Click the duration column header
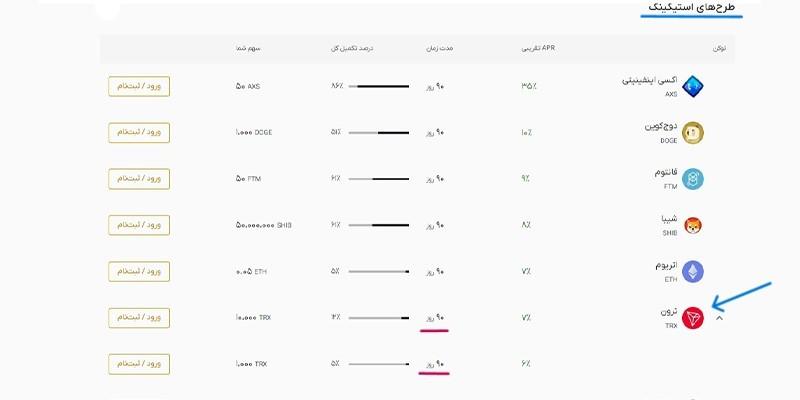800x400 pixels. coord(440,48)
